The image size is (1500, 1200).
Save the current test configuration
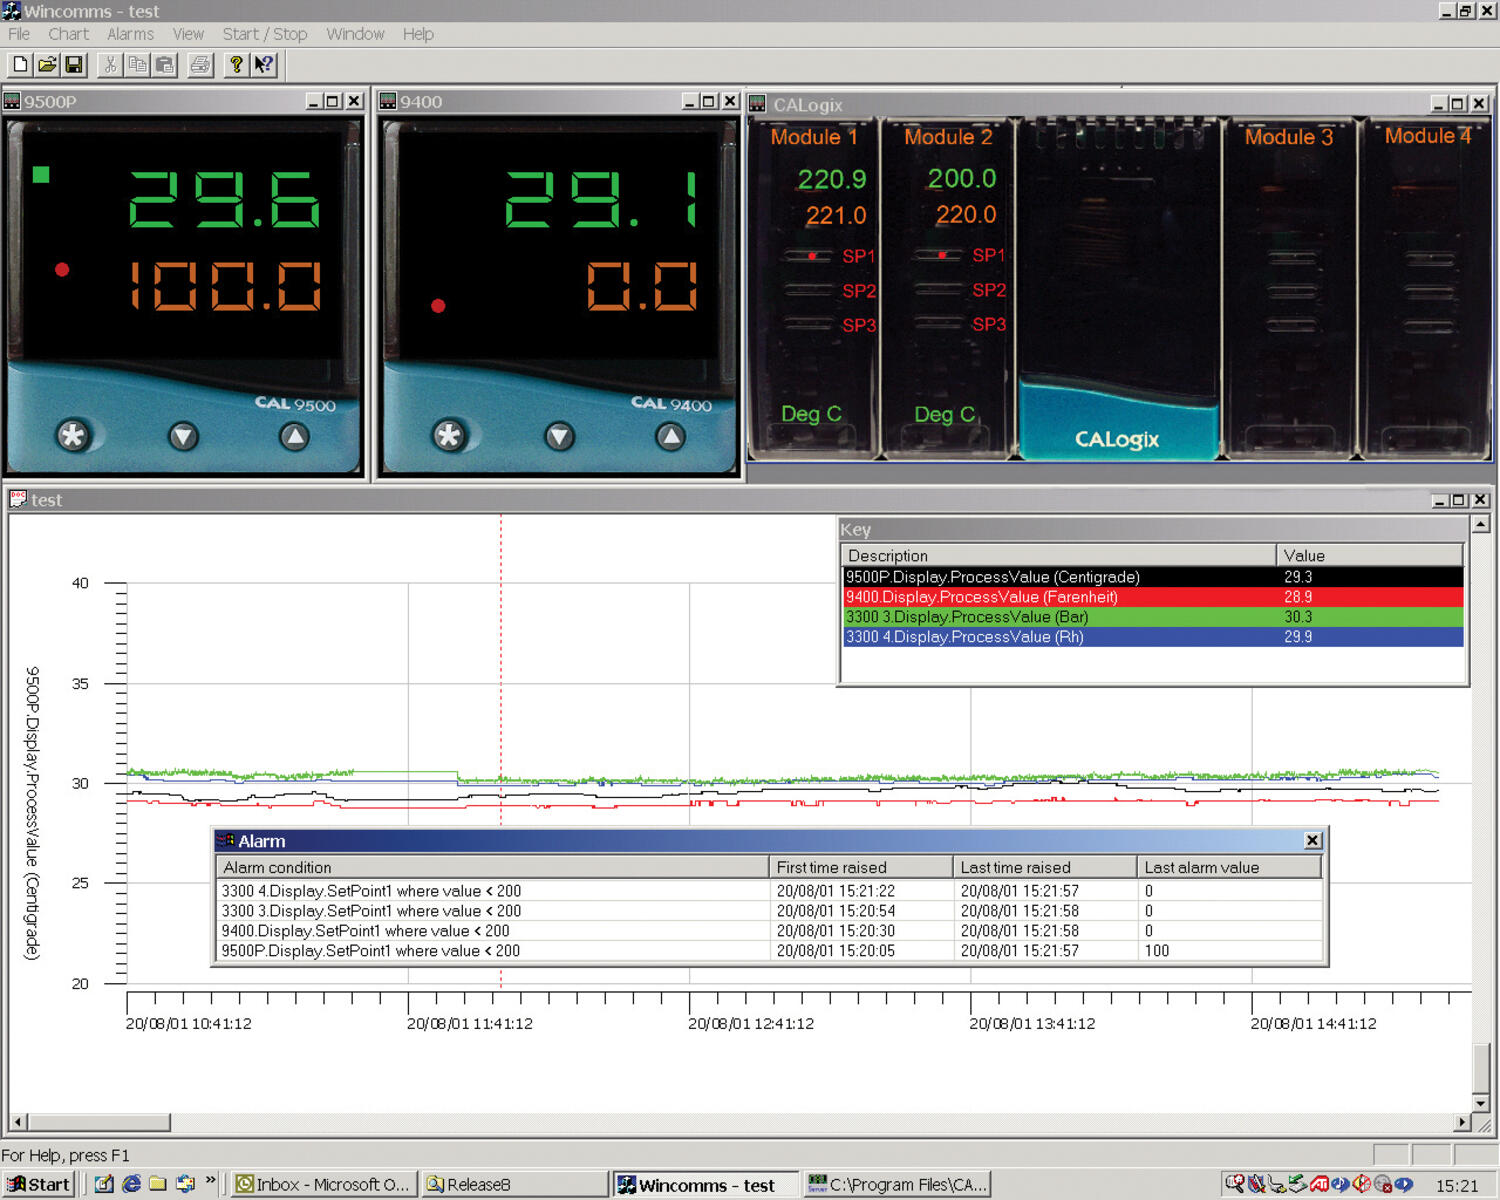[x=74, y=65]
